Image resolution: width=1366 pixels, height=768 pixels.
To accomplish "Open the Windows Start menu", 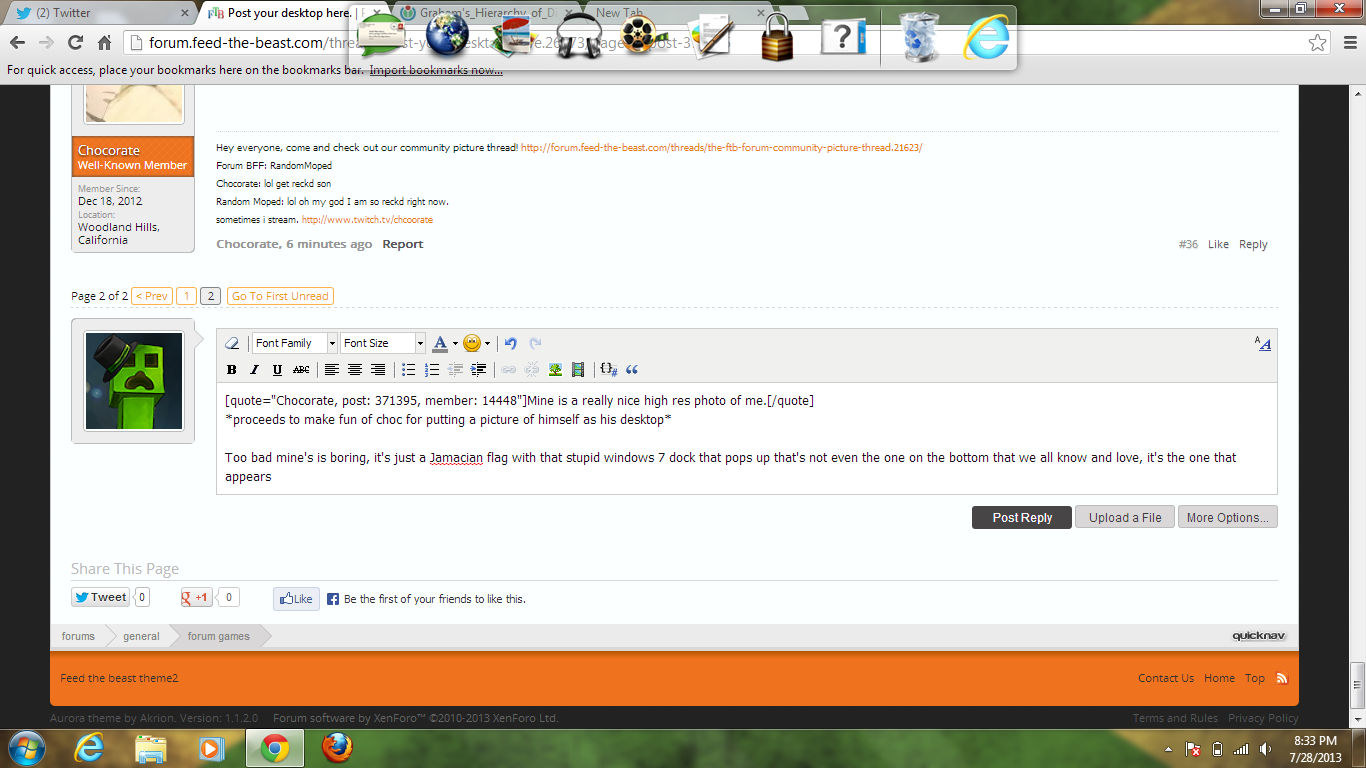I will tap(26, 747).
